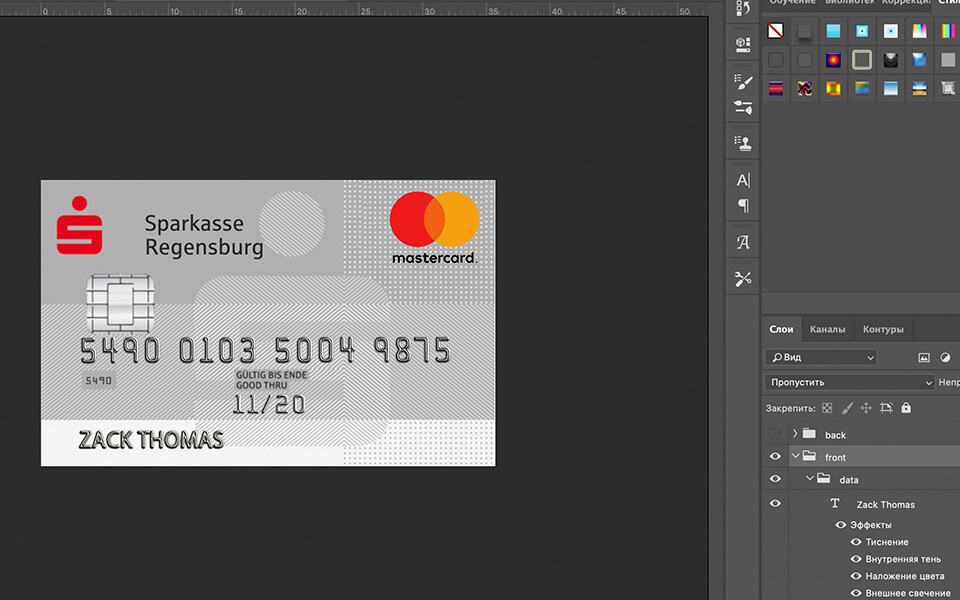
Task: Click the front group folder icon
Action: pyautogui.click(x=809, y=456)
